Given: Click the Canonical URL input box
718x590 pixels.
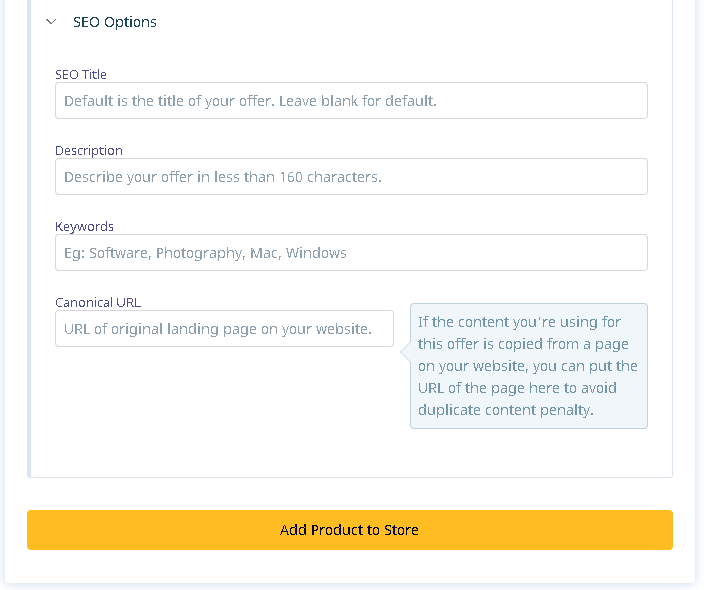Looking at the screenshot, I should tap(224, 329).
